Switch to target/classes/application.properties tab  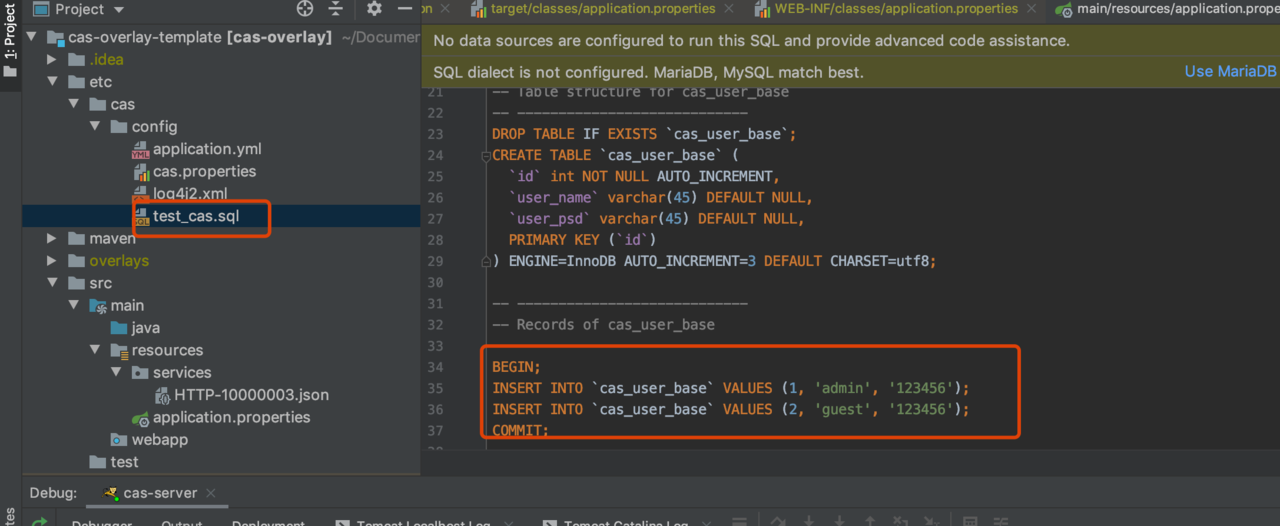pyautogui.click(x=602, y=9)
